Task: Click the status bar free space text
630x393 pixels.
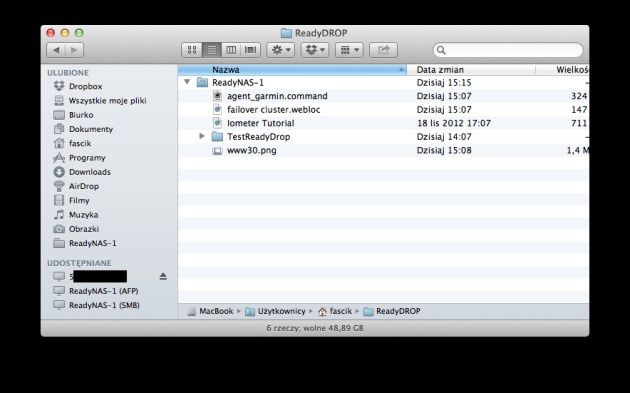Action: 315,328
